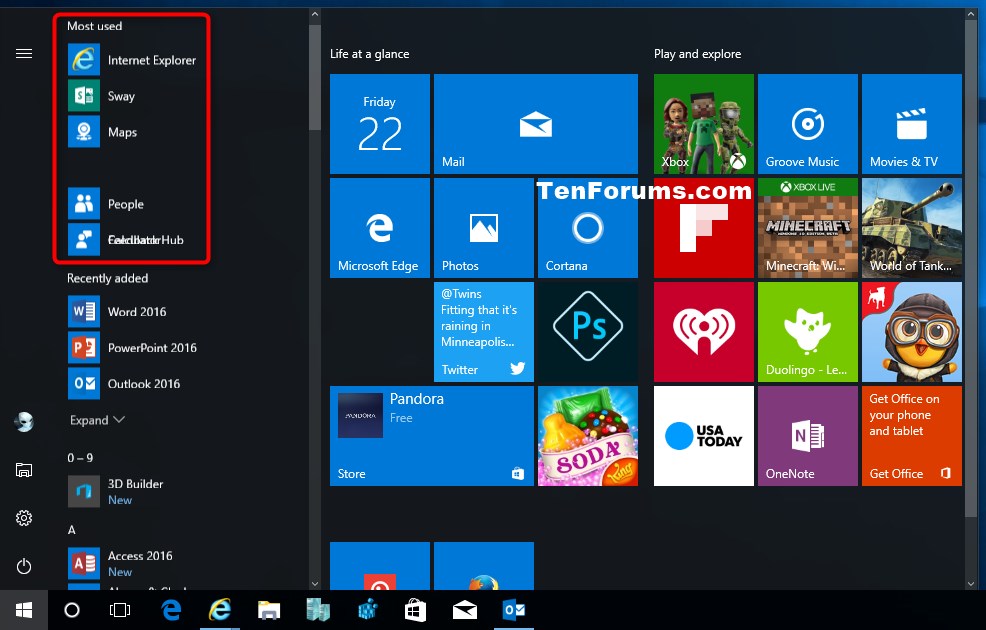Click the 0 – 9 alphabet header

tap(80, 458)
